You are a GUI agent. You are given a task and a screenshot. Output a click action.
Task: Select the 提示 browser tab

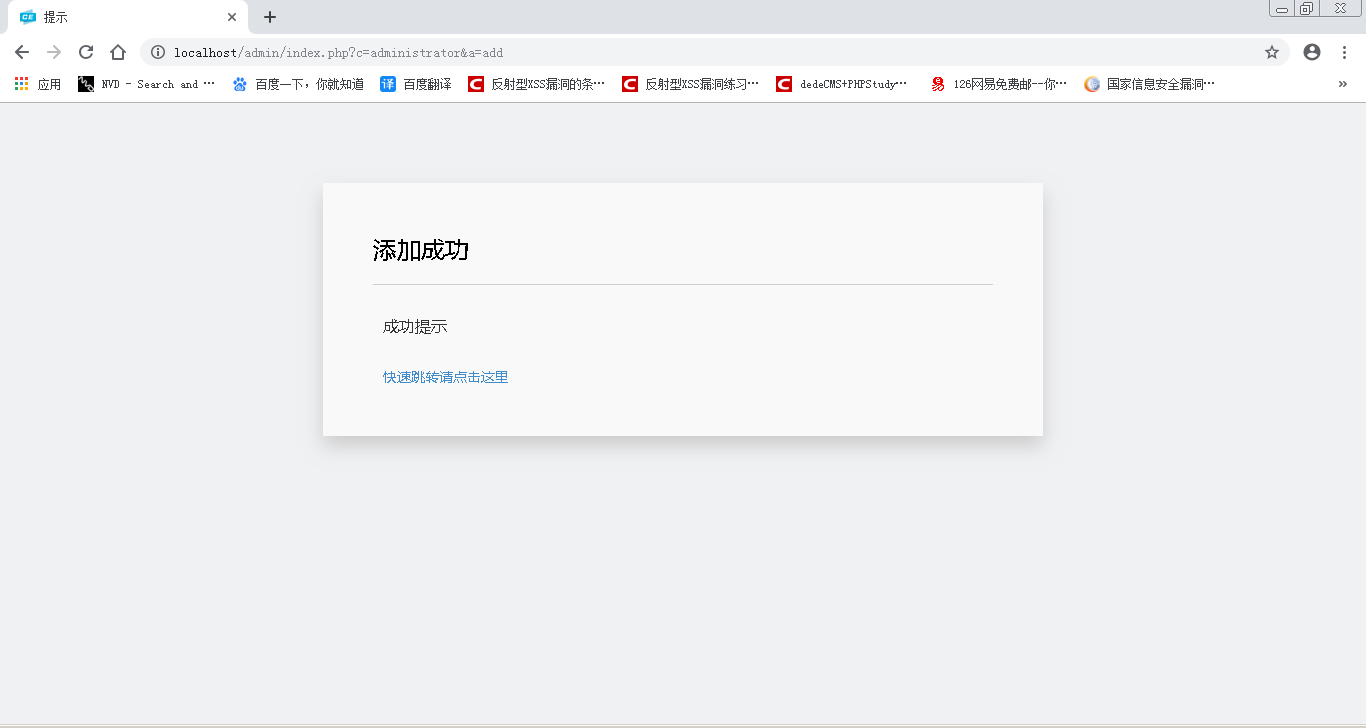(x=128, y=17)
